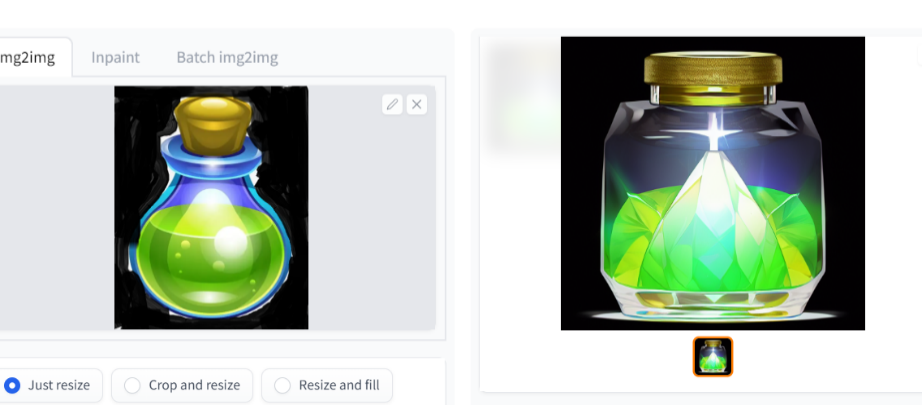Image resolution: width=922 pixels, height=405 pixels.
Task: Remove the uploaded potion image with X
Action: (417, 105)
